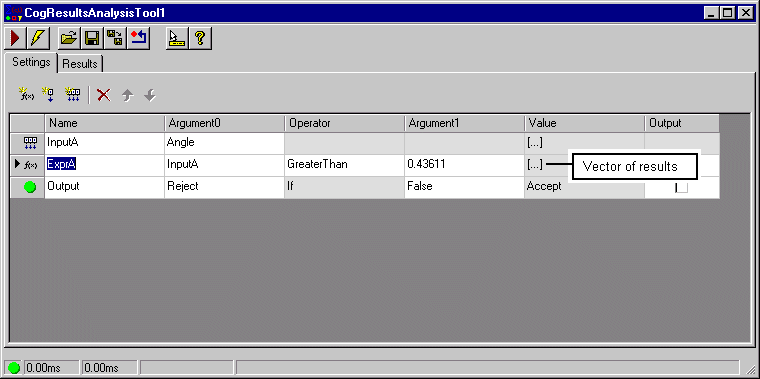This screenshot has height=379, width=760.
Task: Click the InputA argument cell of ExprA row
Action: 224,165
